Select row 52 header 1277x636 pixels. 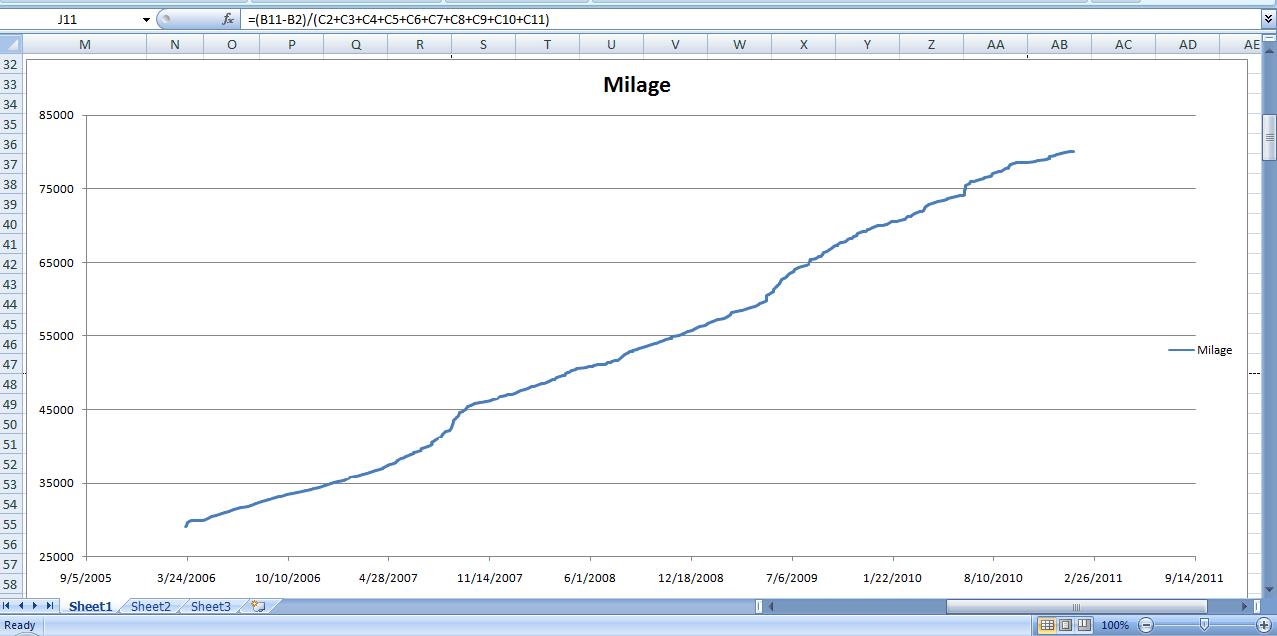(x=11, y=464)
